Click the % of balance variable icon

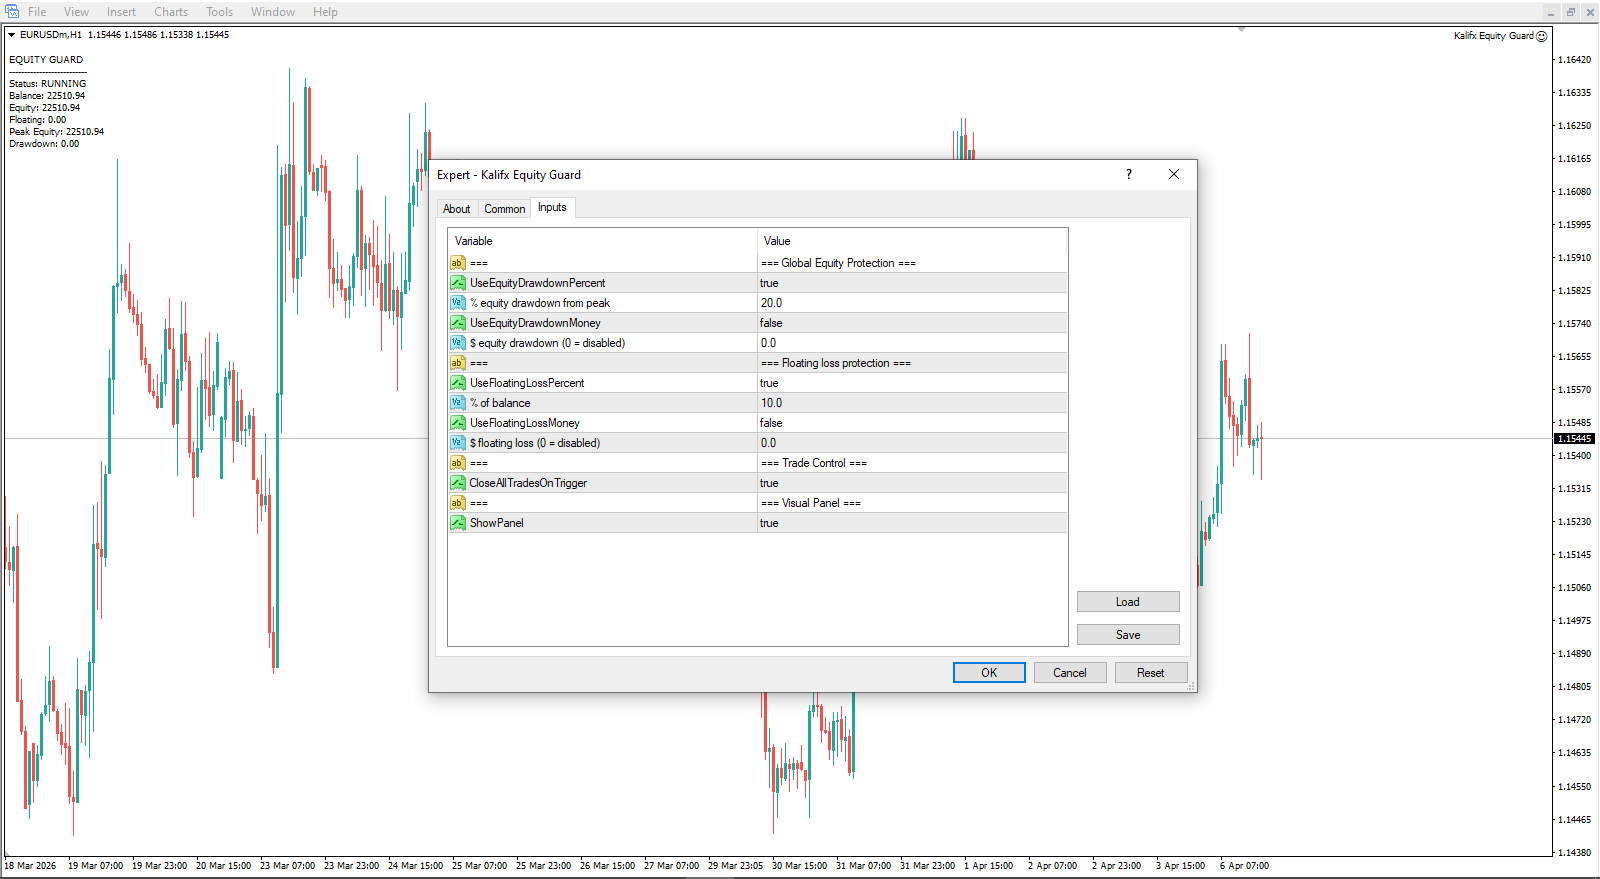[457, 403]
